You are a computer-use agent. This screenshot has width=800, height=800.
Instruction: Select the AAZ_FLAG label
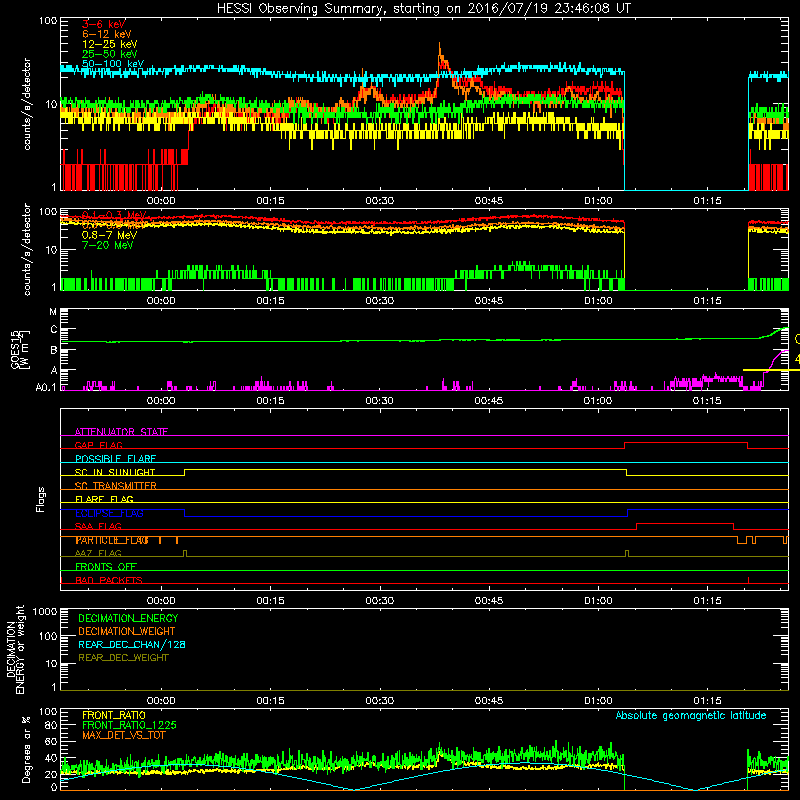click(98, 553)
